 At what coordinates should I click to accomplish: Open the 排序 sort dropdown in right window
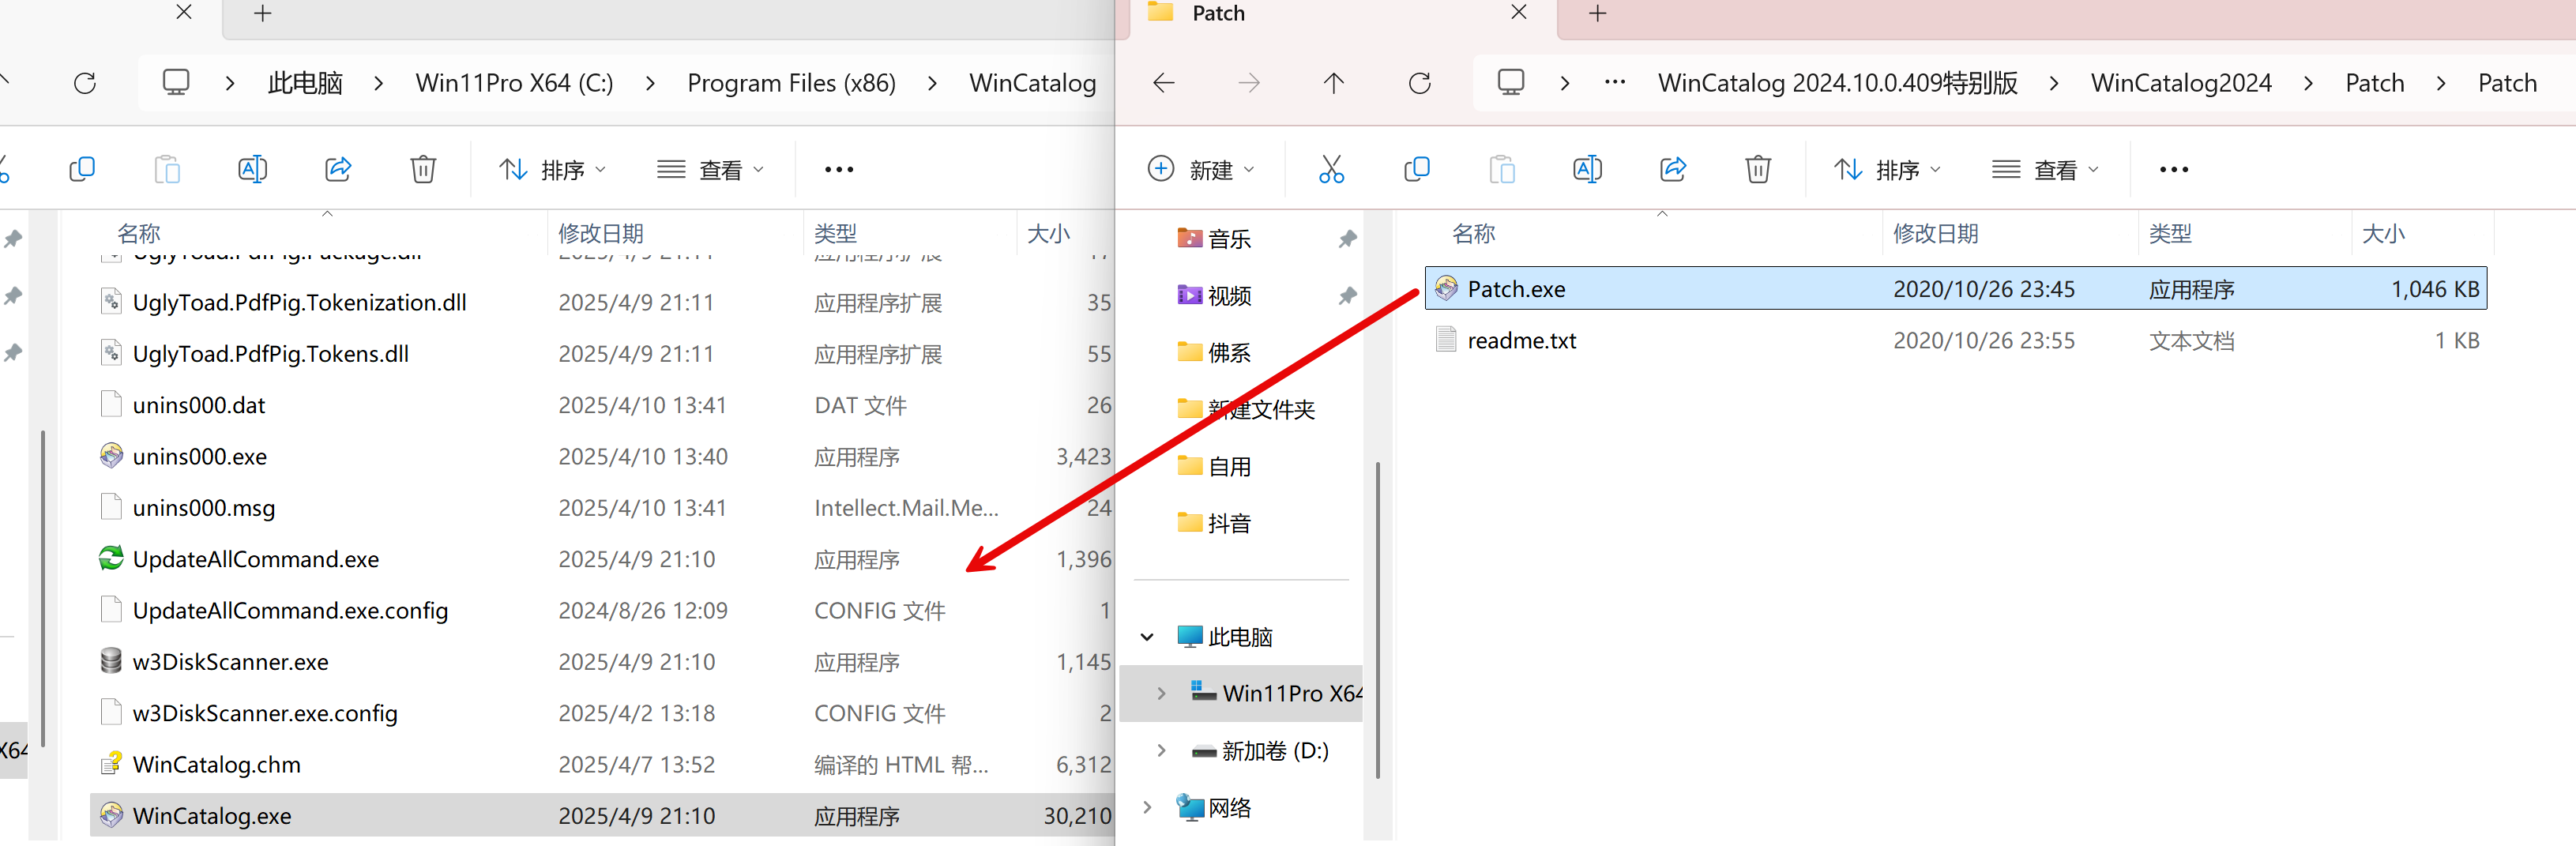[x=1887, y=169]
